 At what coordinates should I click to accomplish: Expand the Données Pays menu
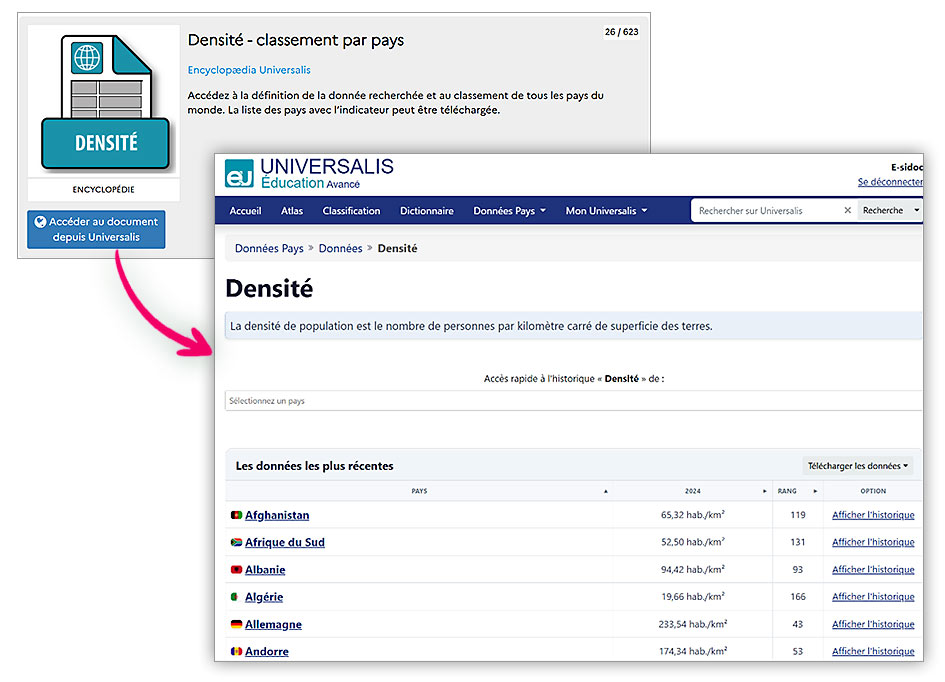[509, 211]
